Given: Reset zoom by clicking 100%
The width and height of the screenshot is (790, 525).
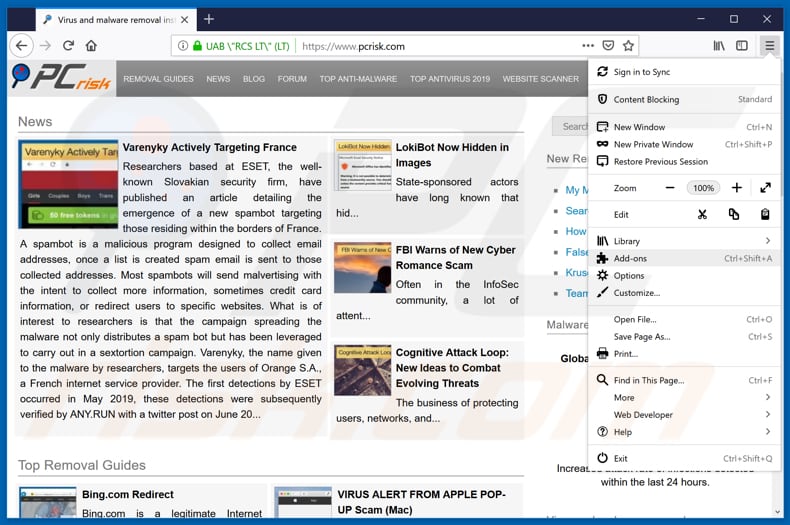Looking at the screenshot, I should click(x=703, y=188).
